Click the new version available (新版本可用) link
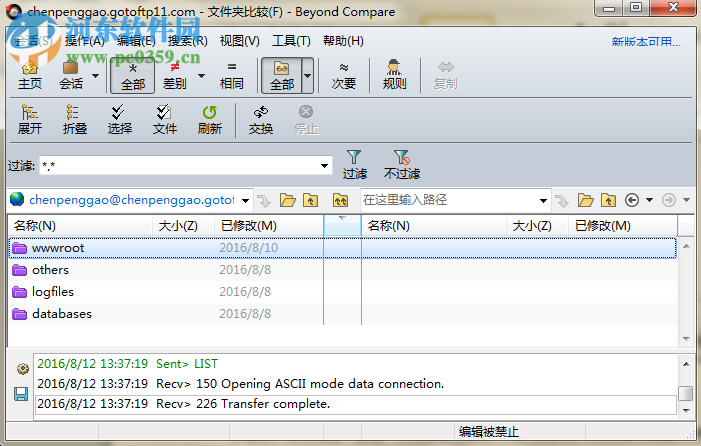 (646, 42)
